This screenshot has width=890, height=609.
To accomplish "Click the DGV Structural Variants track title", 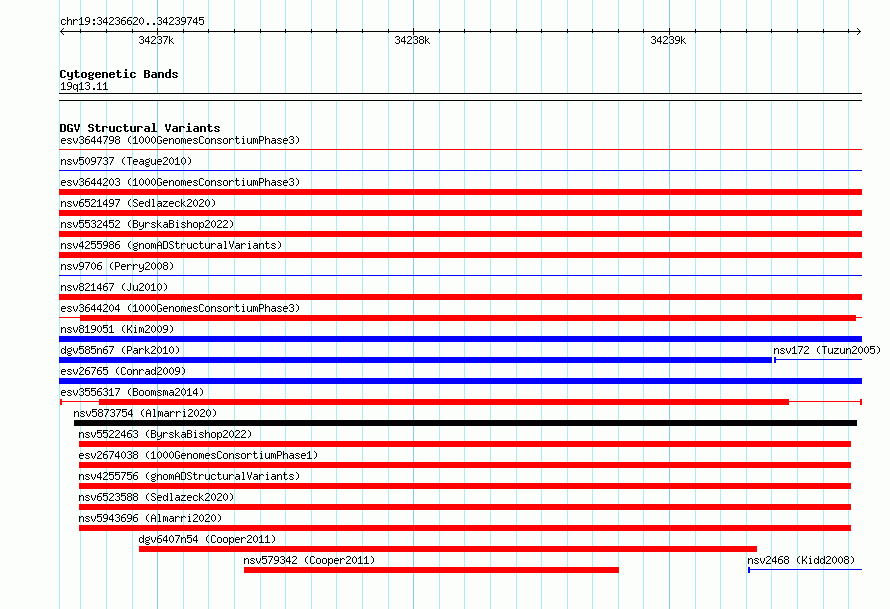I will coord(140,128).
